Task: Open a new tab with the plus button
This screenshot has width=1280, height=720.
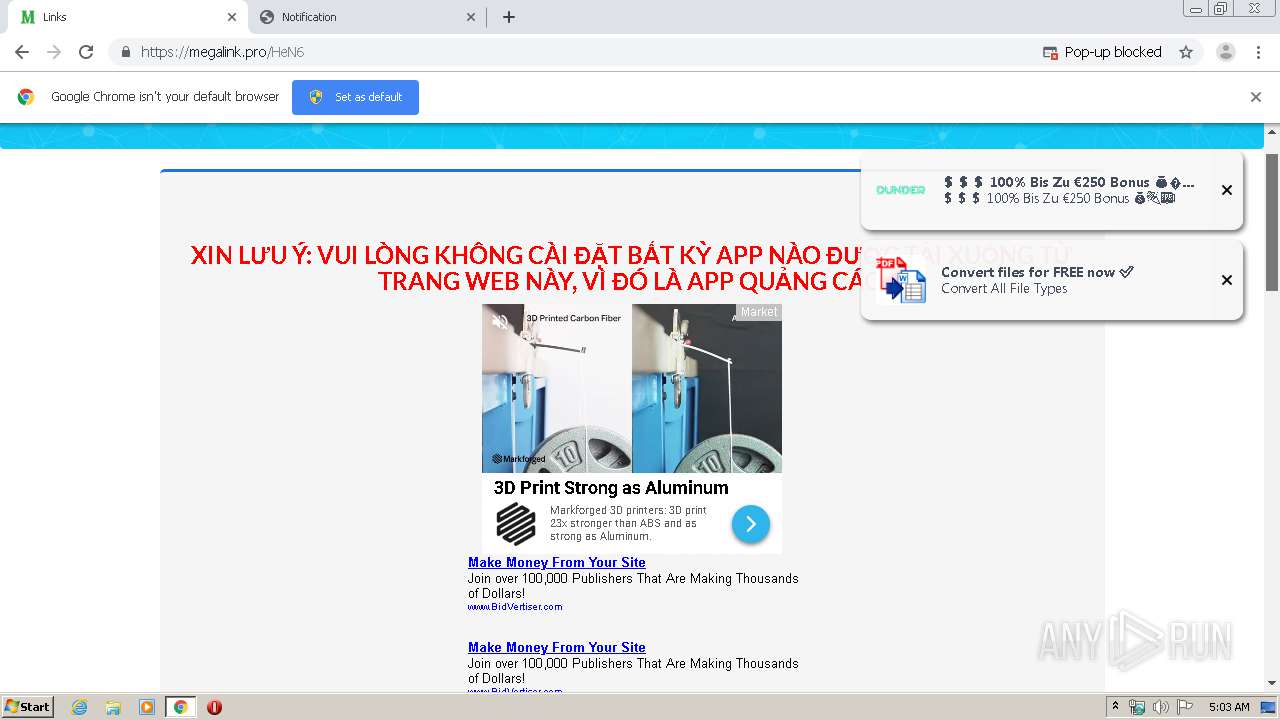Action: tap(509, 17)
